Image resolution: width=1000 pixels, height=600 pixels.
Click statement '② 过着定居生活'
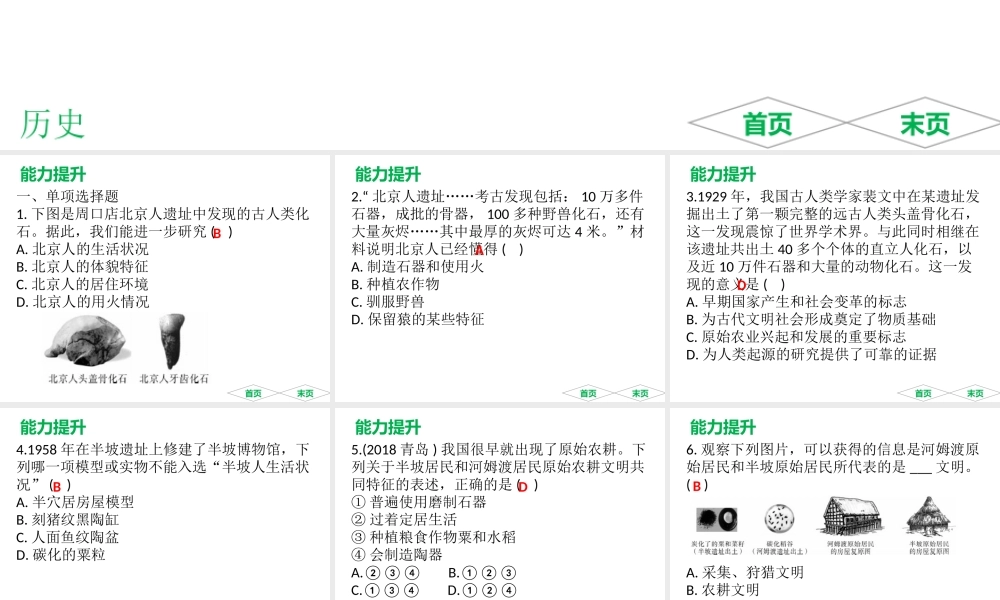(404, 520)
